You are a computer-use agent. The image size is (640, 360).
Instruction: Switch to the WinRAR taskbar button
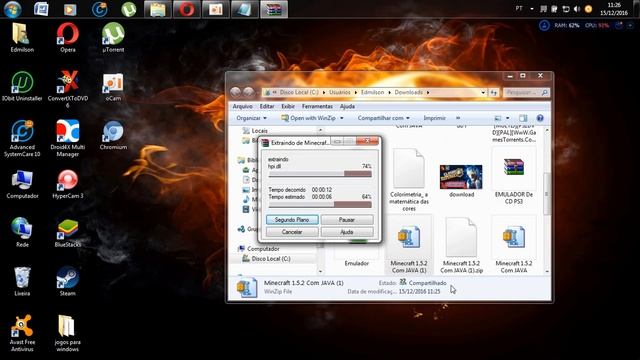[274, 9]
